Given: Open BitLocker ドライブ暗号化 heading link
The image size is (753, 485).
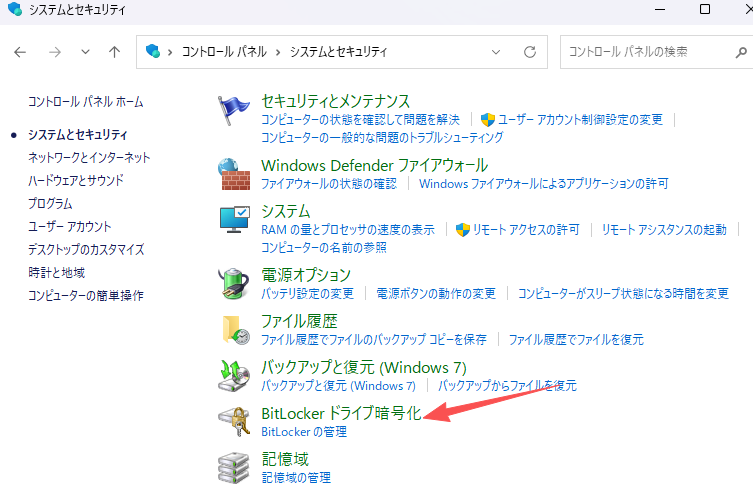Looking at the screenshot, I should click(341, 413).
